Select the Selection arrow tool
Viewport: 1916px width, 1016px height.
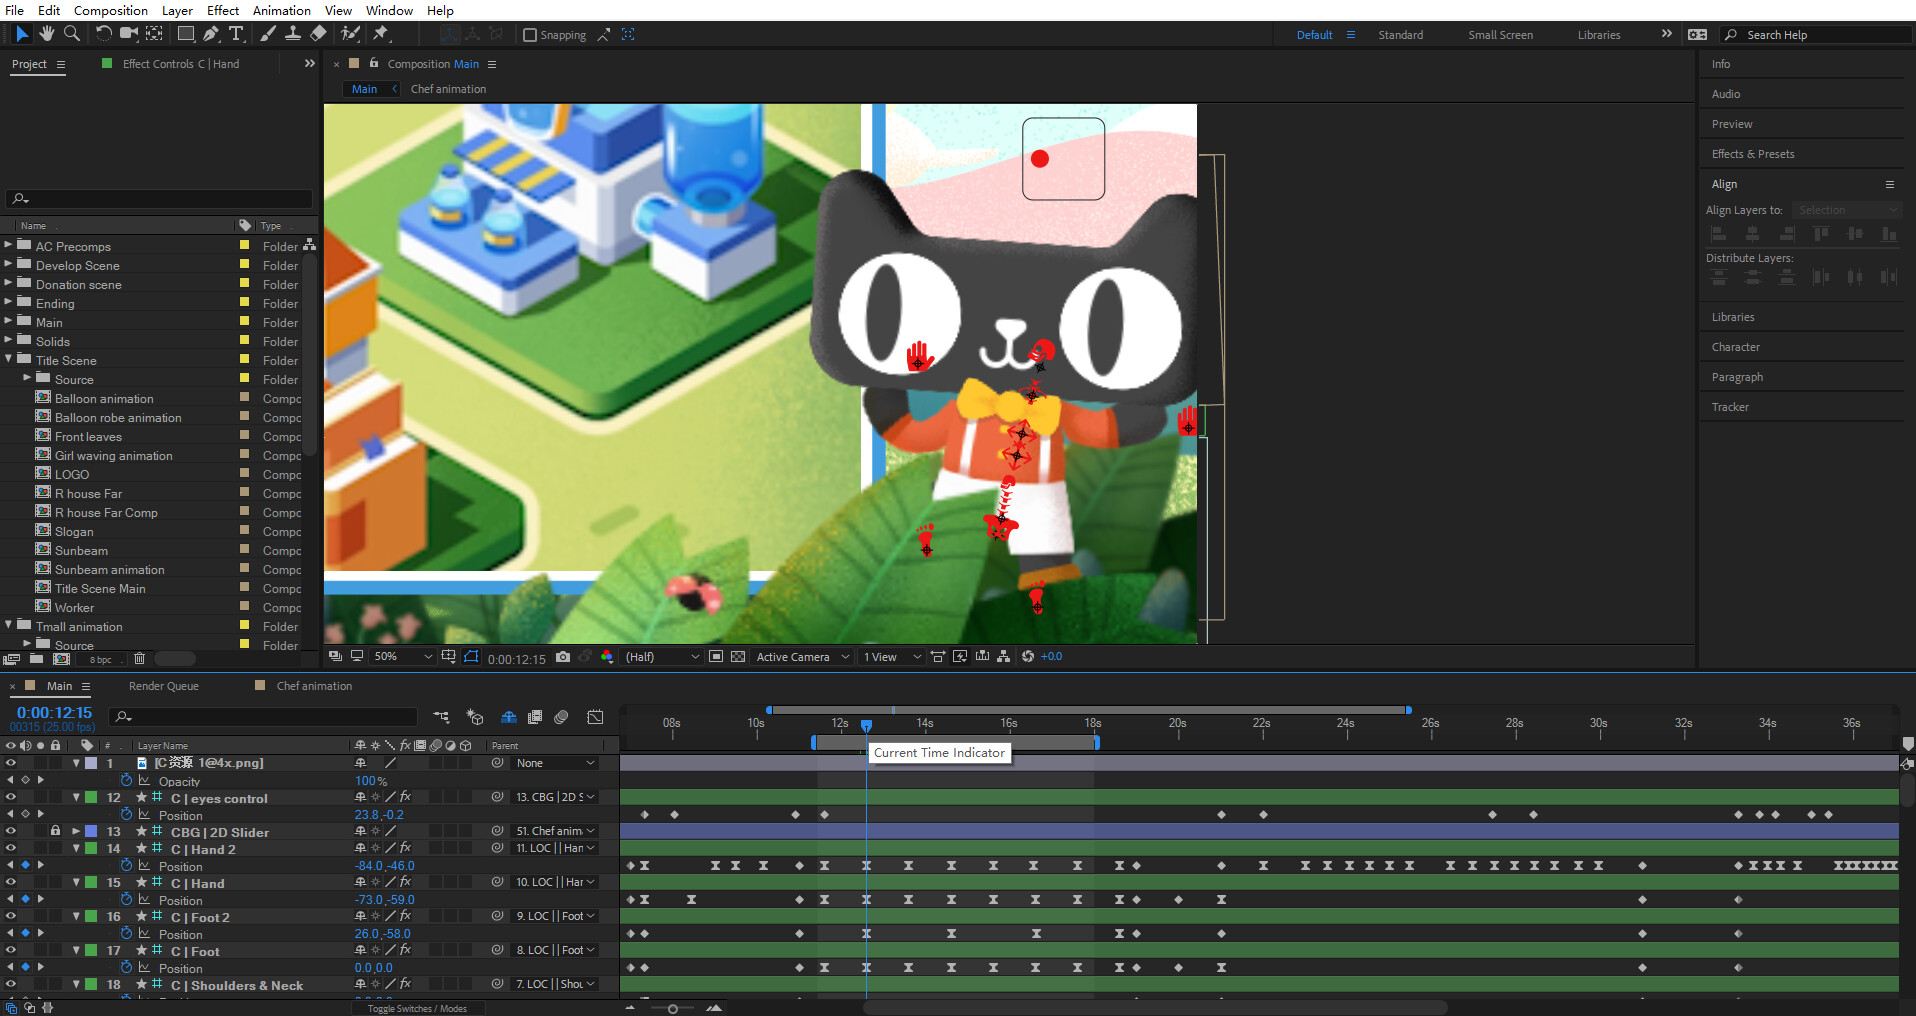click(22, 34)
